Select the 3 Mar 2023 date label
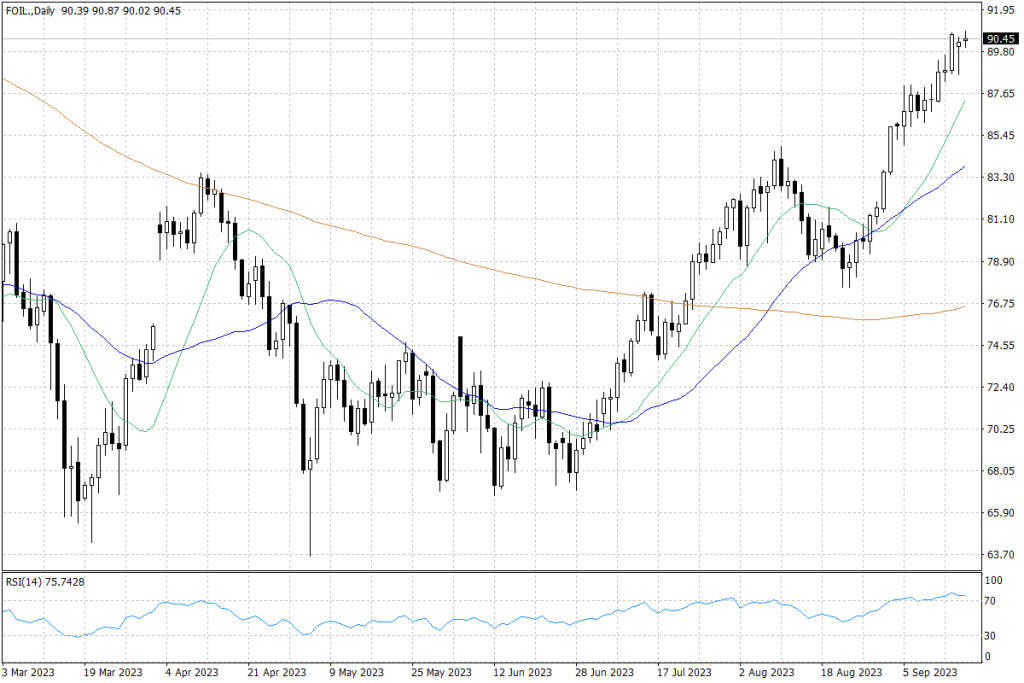Image resolution: width=1024 pixels, height=683 pixels. [x=31, y=672]
